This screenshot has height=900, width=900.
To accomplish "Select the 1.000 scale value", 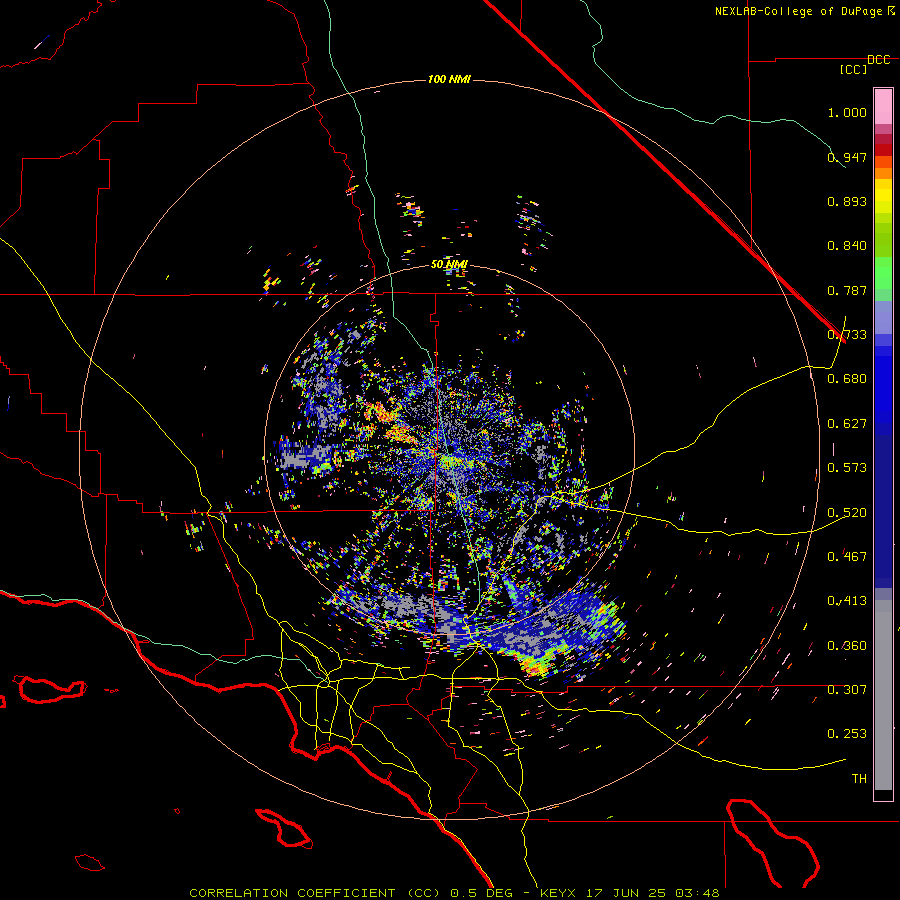I will 847,112.
